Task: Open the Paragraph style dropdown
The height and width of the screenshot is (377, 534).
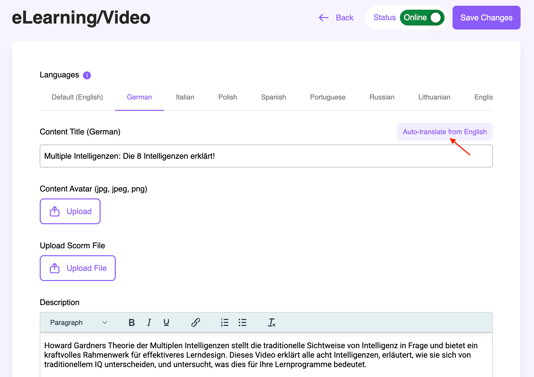Action: (78, 323)
